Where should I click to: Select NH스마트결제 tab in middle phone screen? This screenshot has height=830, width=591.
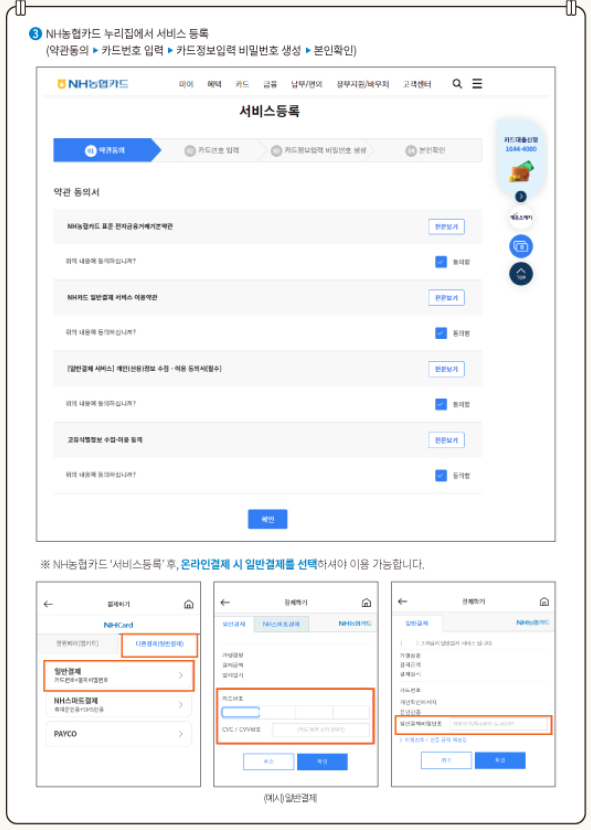pyautogui.click(x=281, y=624)
